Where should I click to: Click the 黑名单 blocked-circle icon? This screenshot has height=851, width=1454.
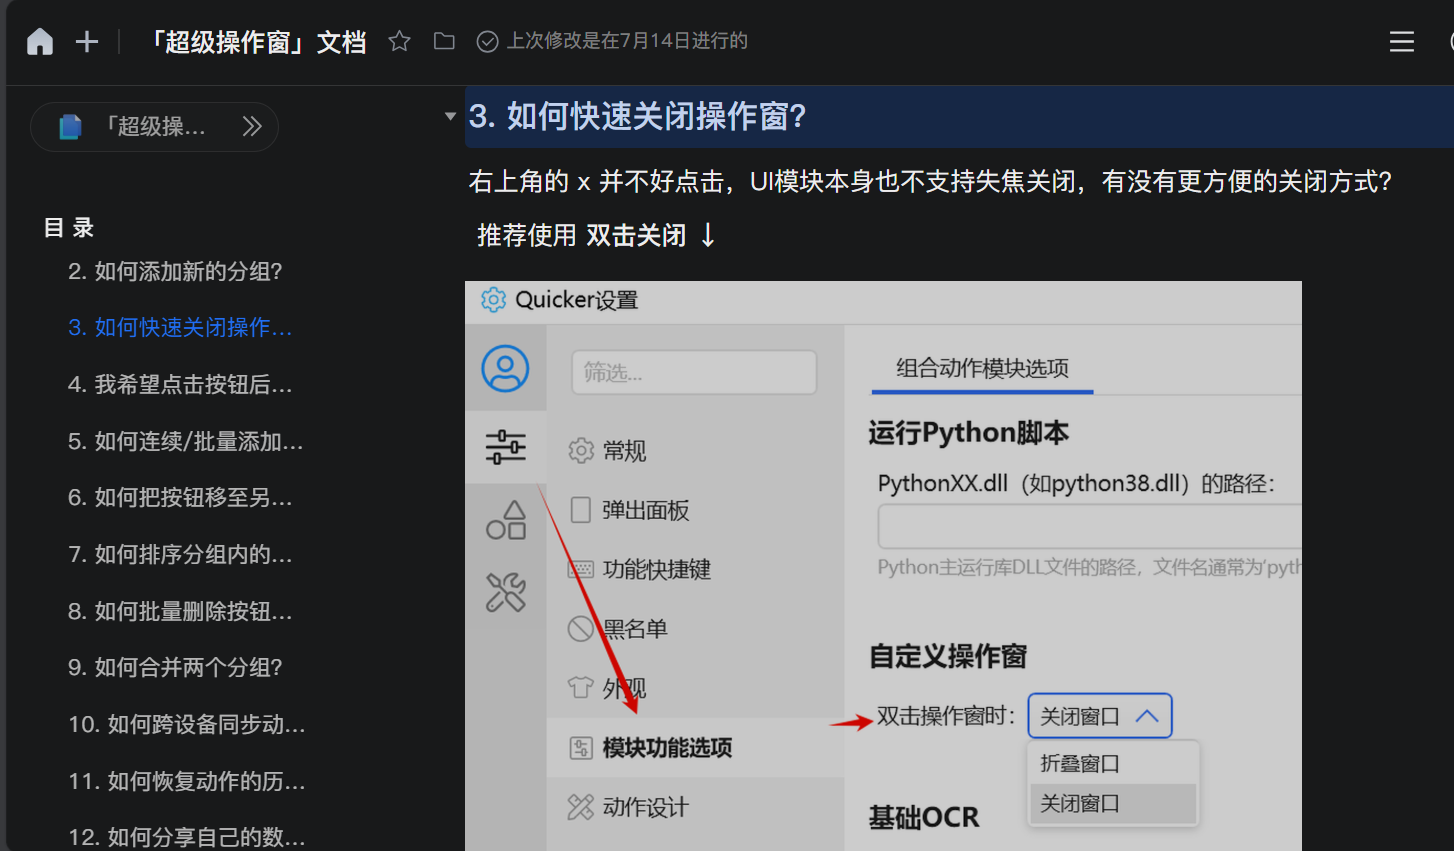pyautogui.click(x=581, y=629)
